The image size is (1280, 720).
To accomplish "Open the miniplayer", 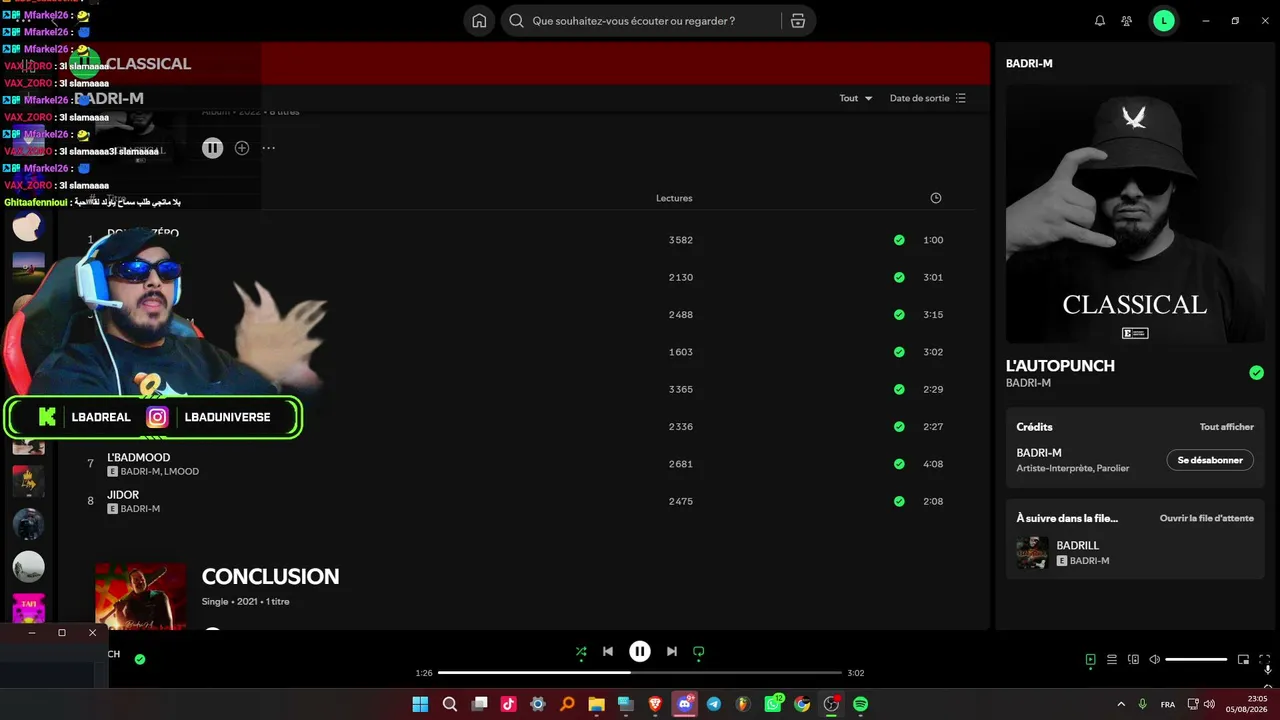I will [x=1244, y=660].
